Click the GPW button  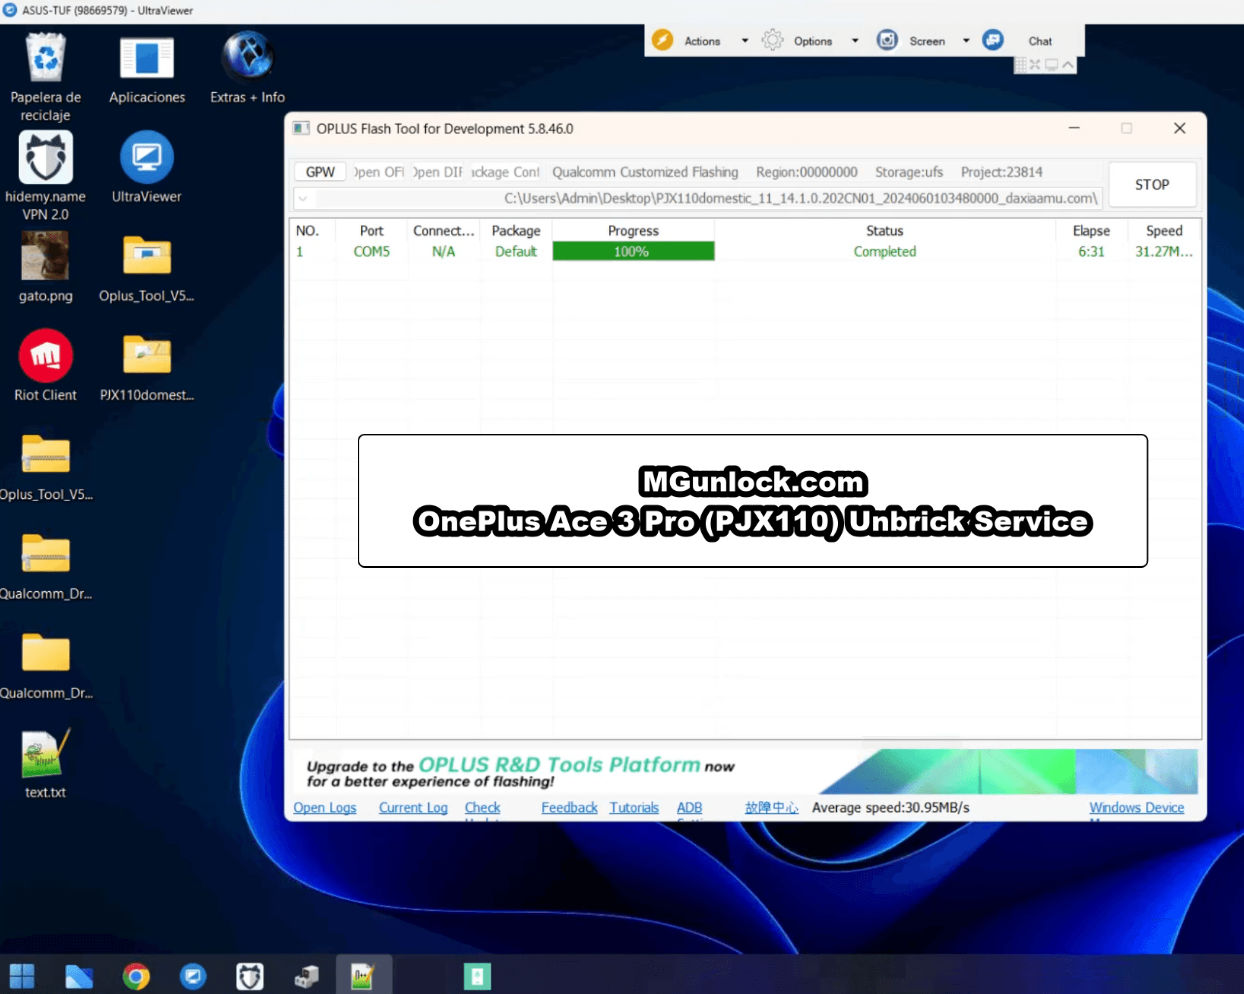[320, 172]
